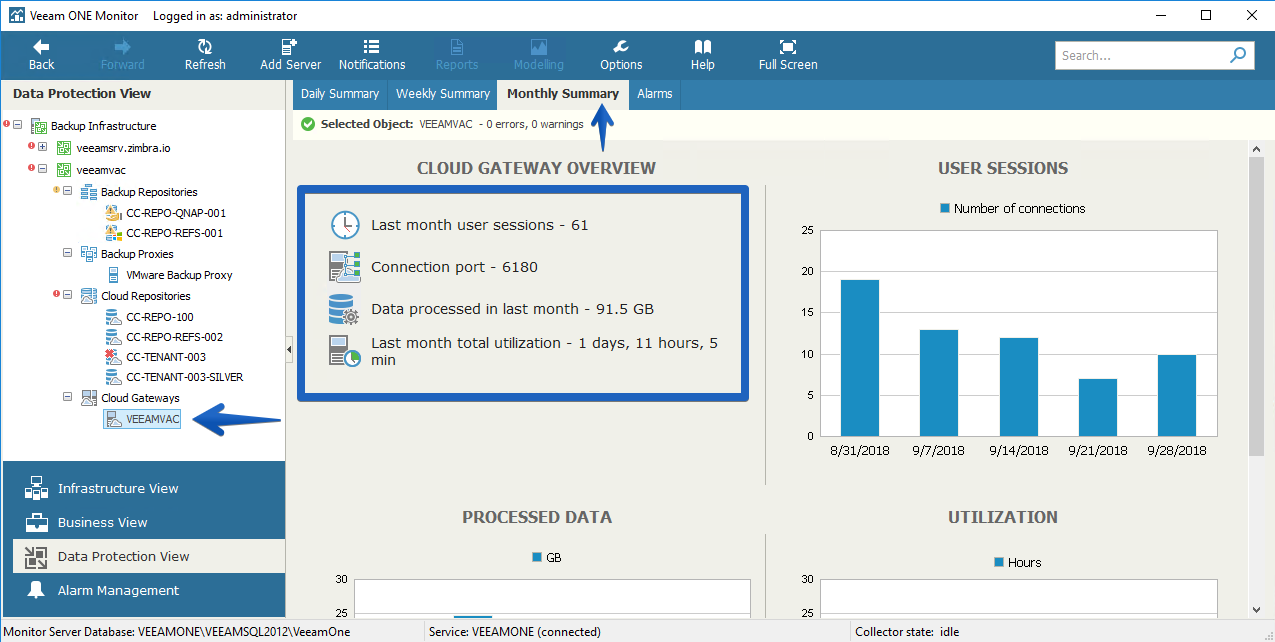Open the Add Server toolbar icon
This screenshot has height=642, width=1275.
(x=290, y=46)
